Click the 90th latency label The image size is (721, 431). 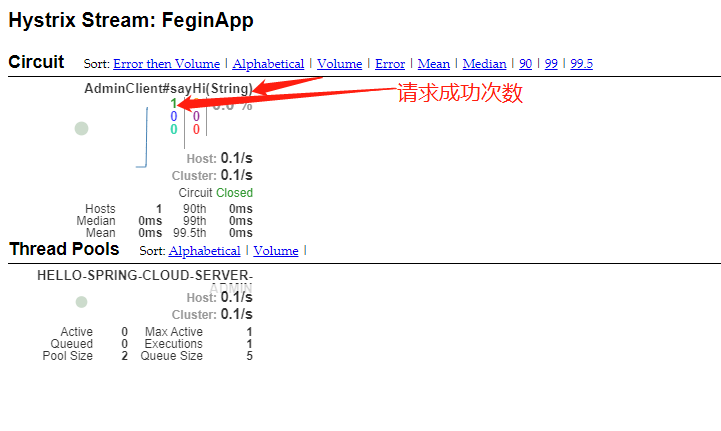click(x=195, y=209)
